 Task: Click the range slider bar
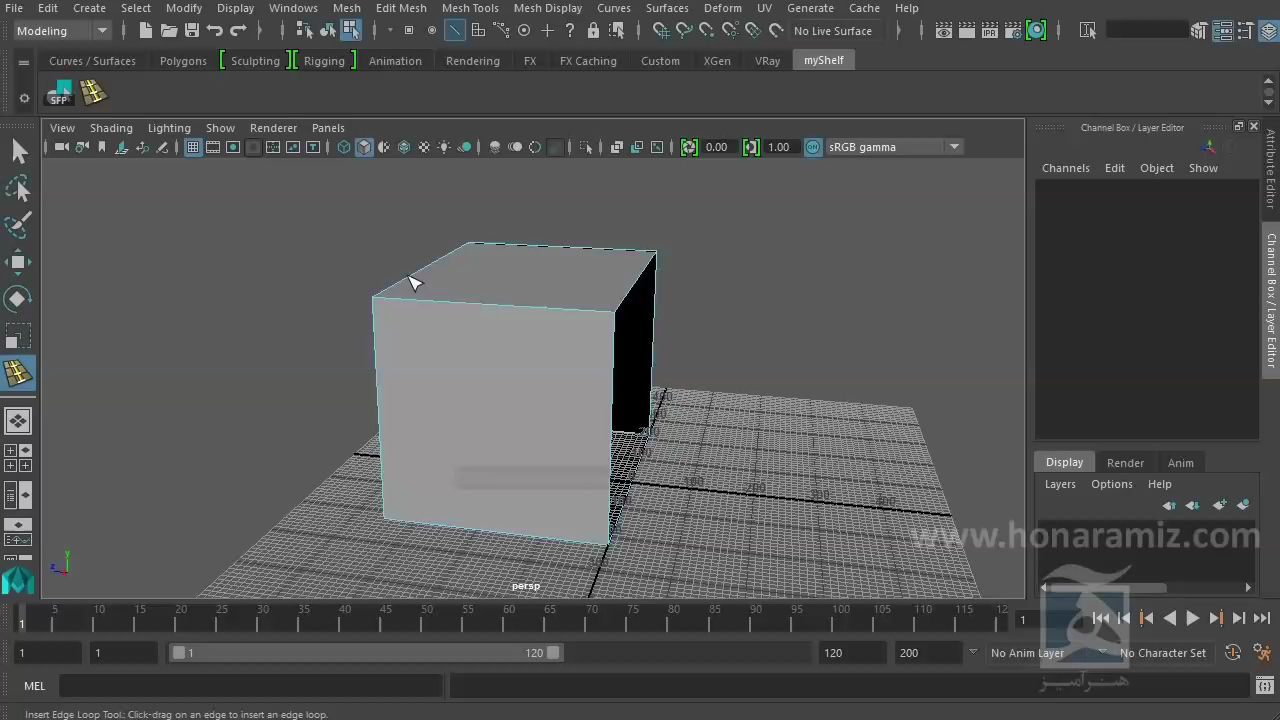pyautogui.click(x=366, y=653)
